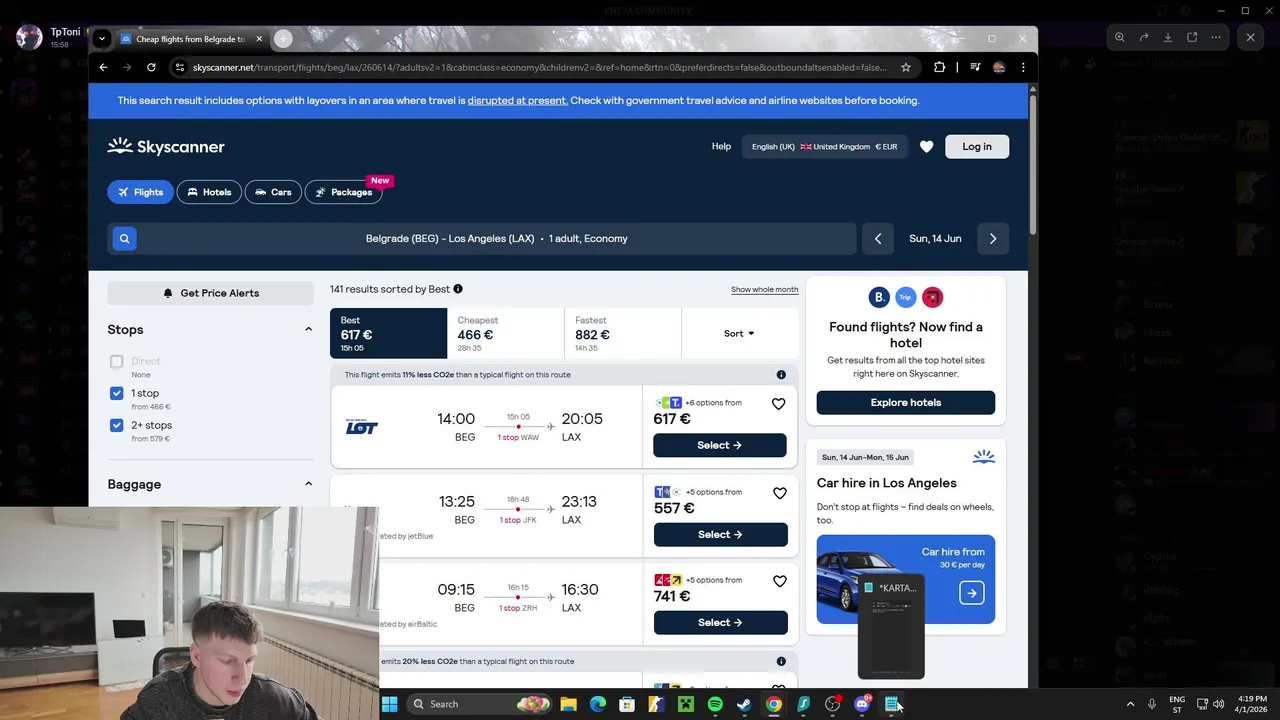Click the taskbar Search box
The height and width of the screenshot is (720, 1280).
click(x=480, y=704)
